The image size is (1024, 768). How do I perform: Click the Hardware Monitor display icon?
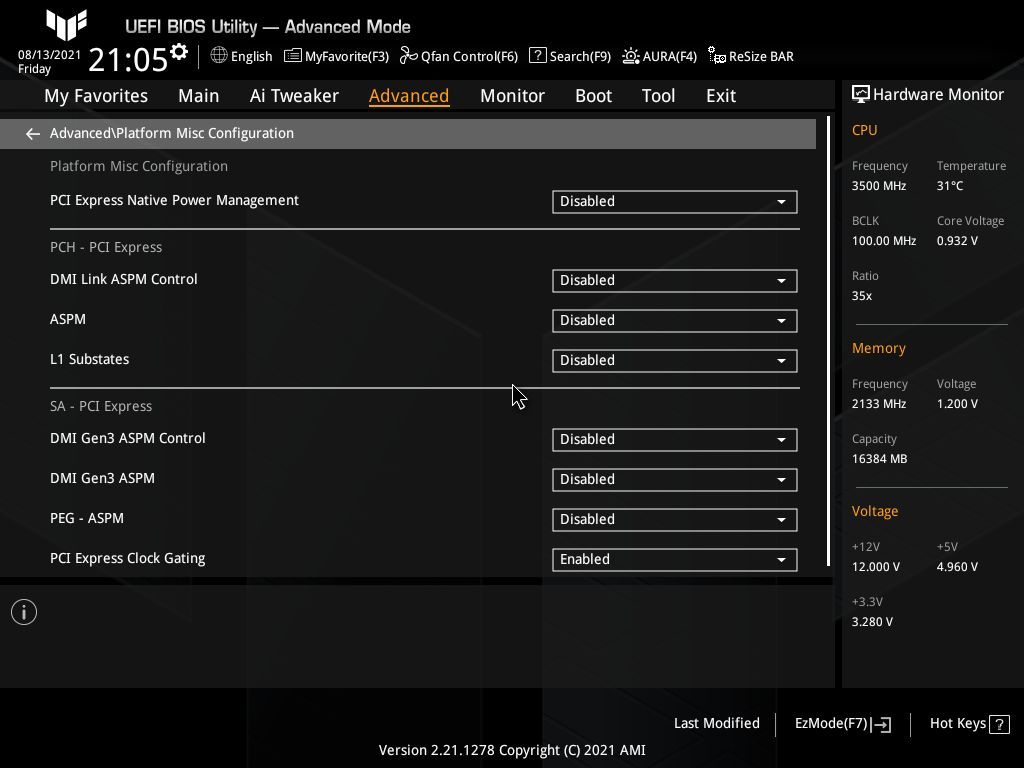[861, 94]
